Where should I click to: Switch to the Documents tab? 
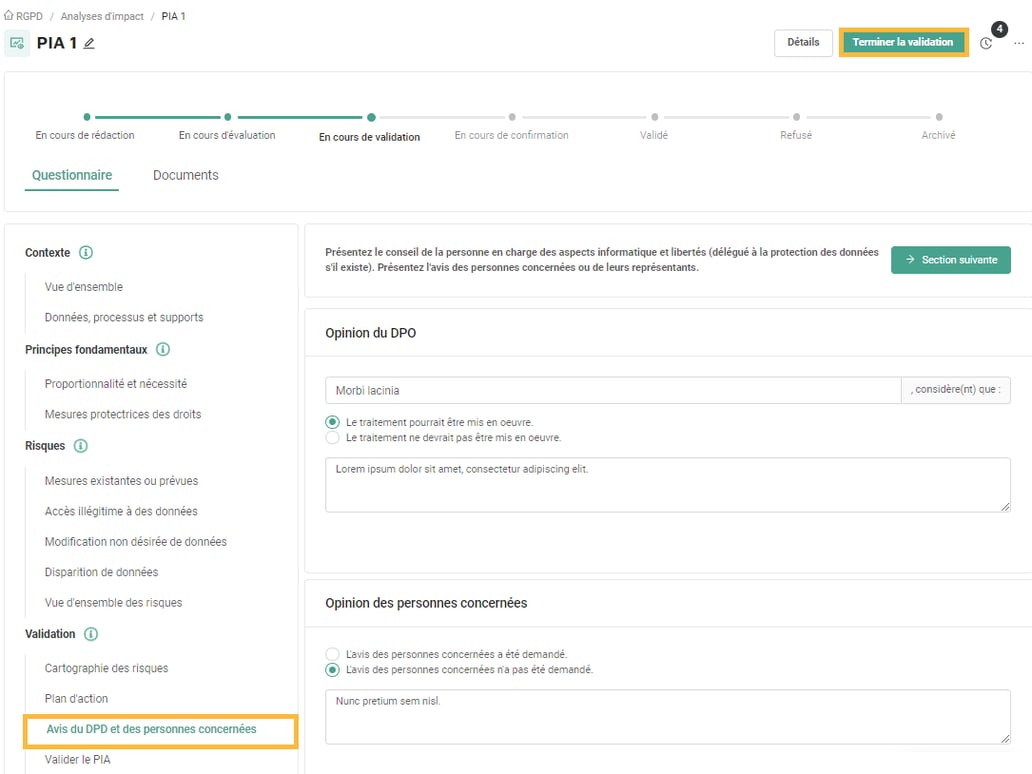pos(186,174)
